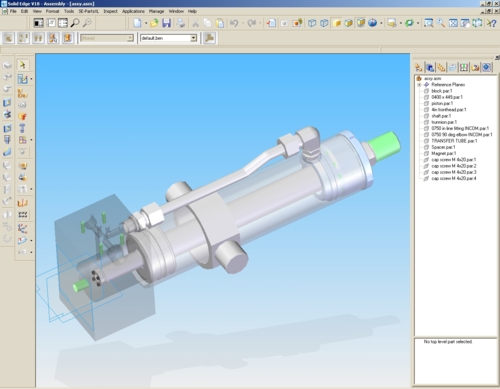Open the Inspect menu
Screen dimensions: 500x389
pos(110,11)
